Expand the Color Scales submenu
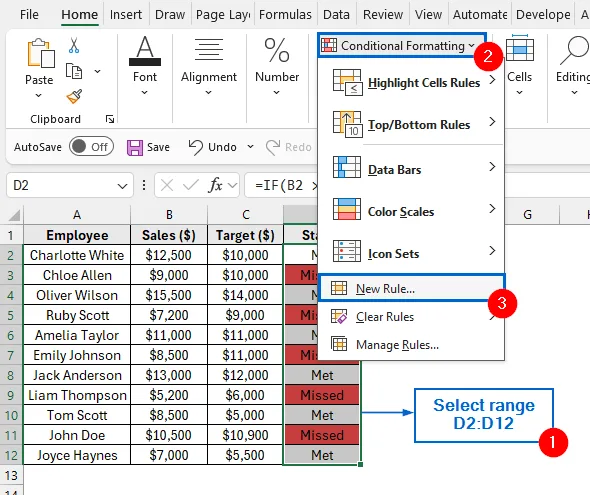 (411, 211)
